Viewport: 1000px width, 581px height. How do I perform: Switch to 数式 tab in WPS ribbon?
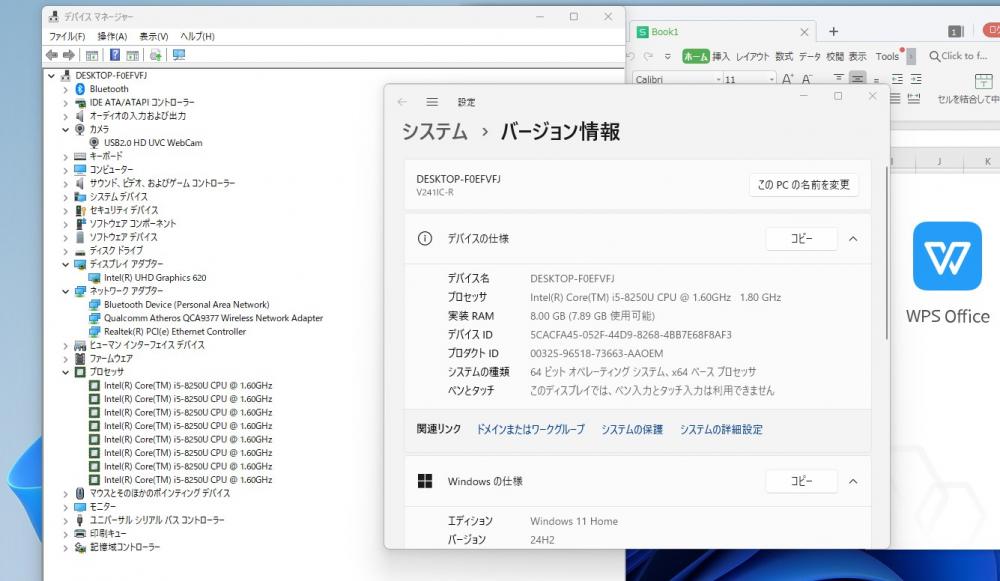click(x=784, y=56)
